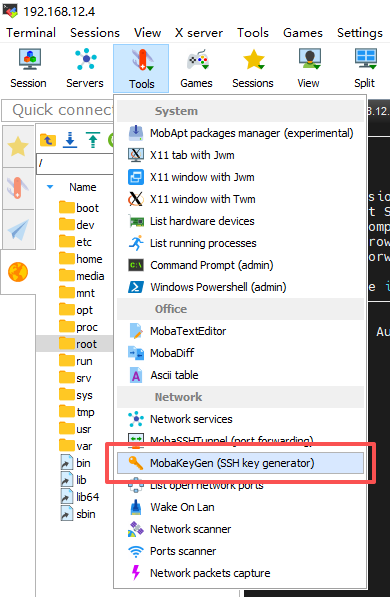Open the Sessions menu in the menu bar
390x597 pixels.
(95, 33)
